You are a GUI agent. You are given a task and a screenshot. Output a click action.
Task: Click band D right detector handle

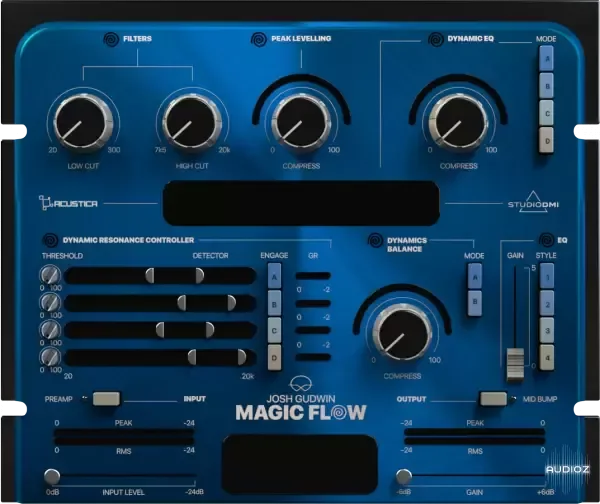click(242, 357)
